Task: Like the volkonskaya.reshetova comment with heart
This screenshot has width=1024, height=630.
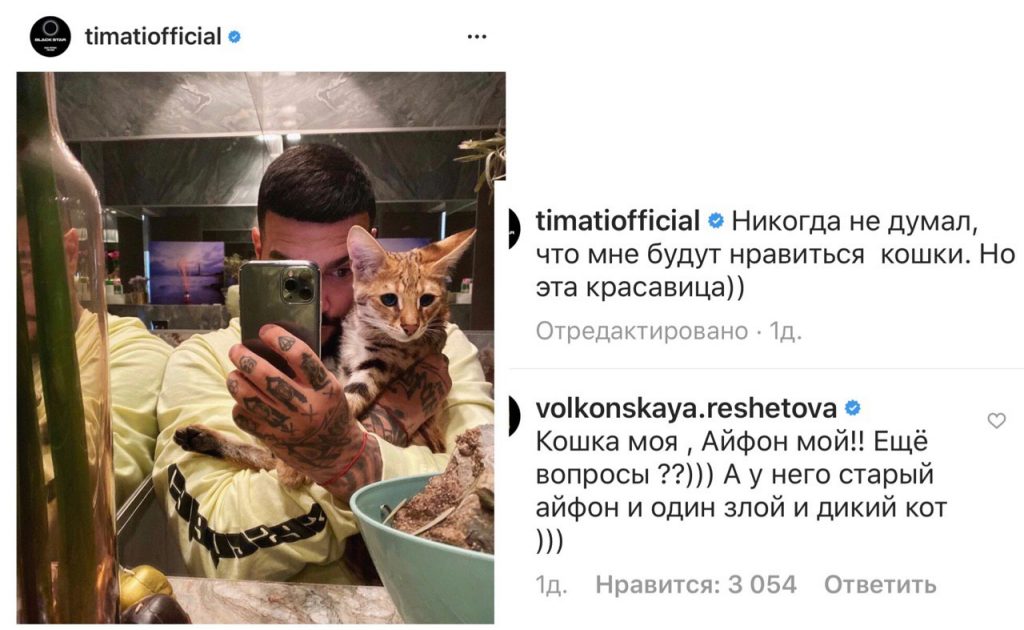Action: pyautogui.click(x=997, y=420)
